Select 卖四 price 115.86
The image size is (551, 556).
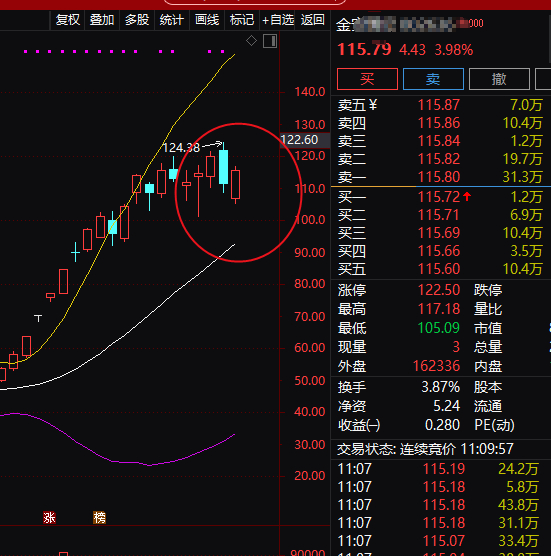point(439,123)
